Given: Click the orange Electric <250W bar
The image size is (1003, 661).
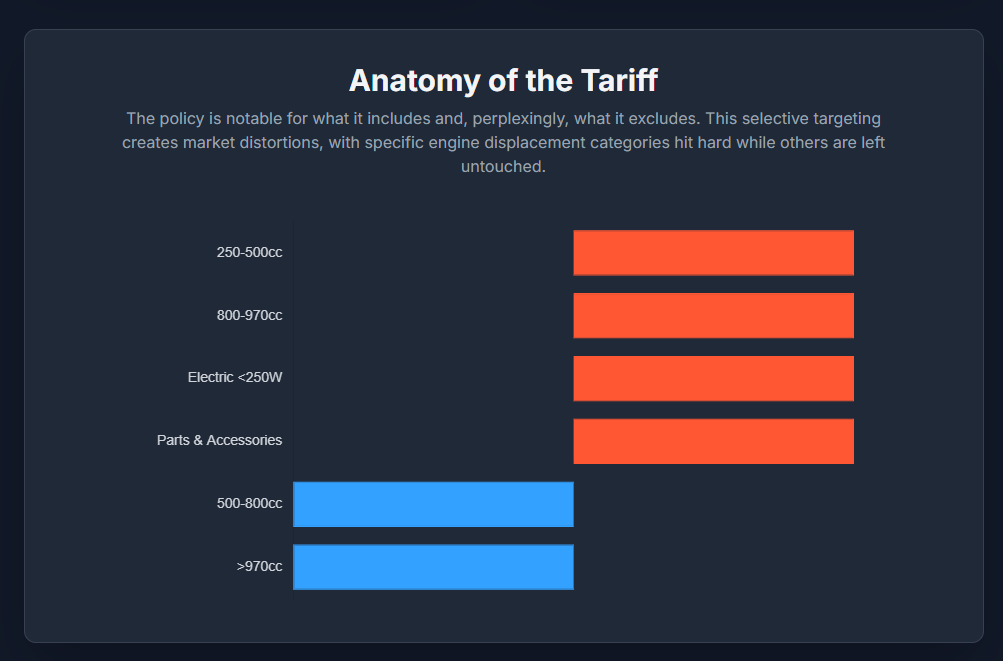Looking at the screenshot, I should point(713,378).
